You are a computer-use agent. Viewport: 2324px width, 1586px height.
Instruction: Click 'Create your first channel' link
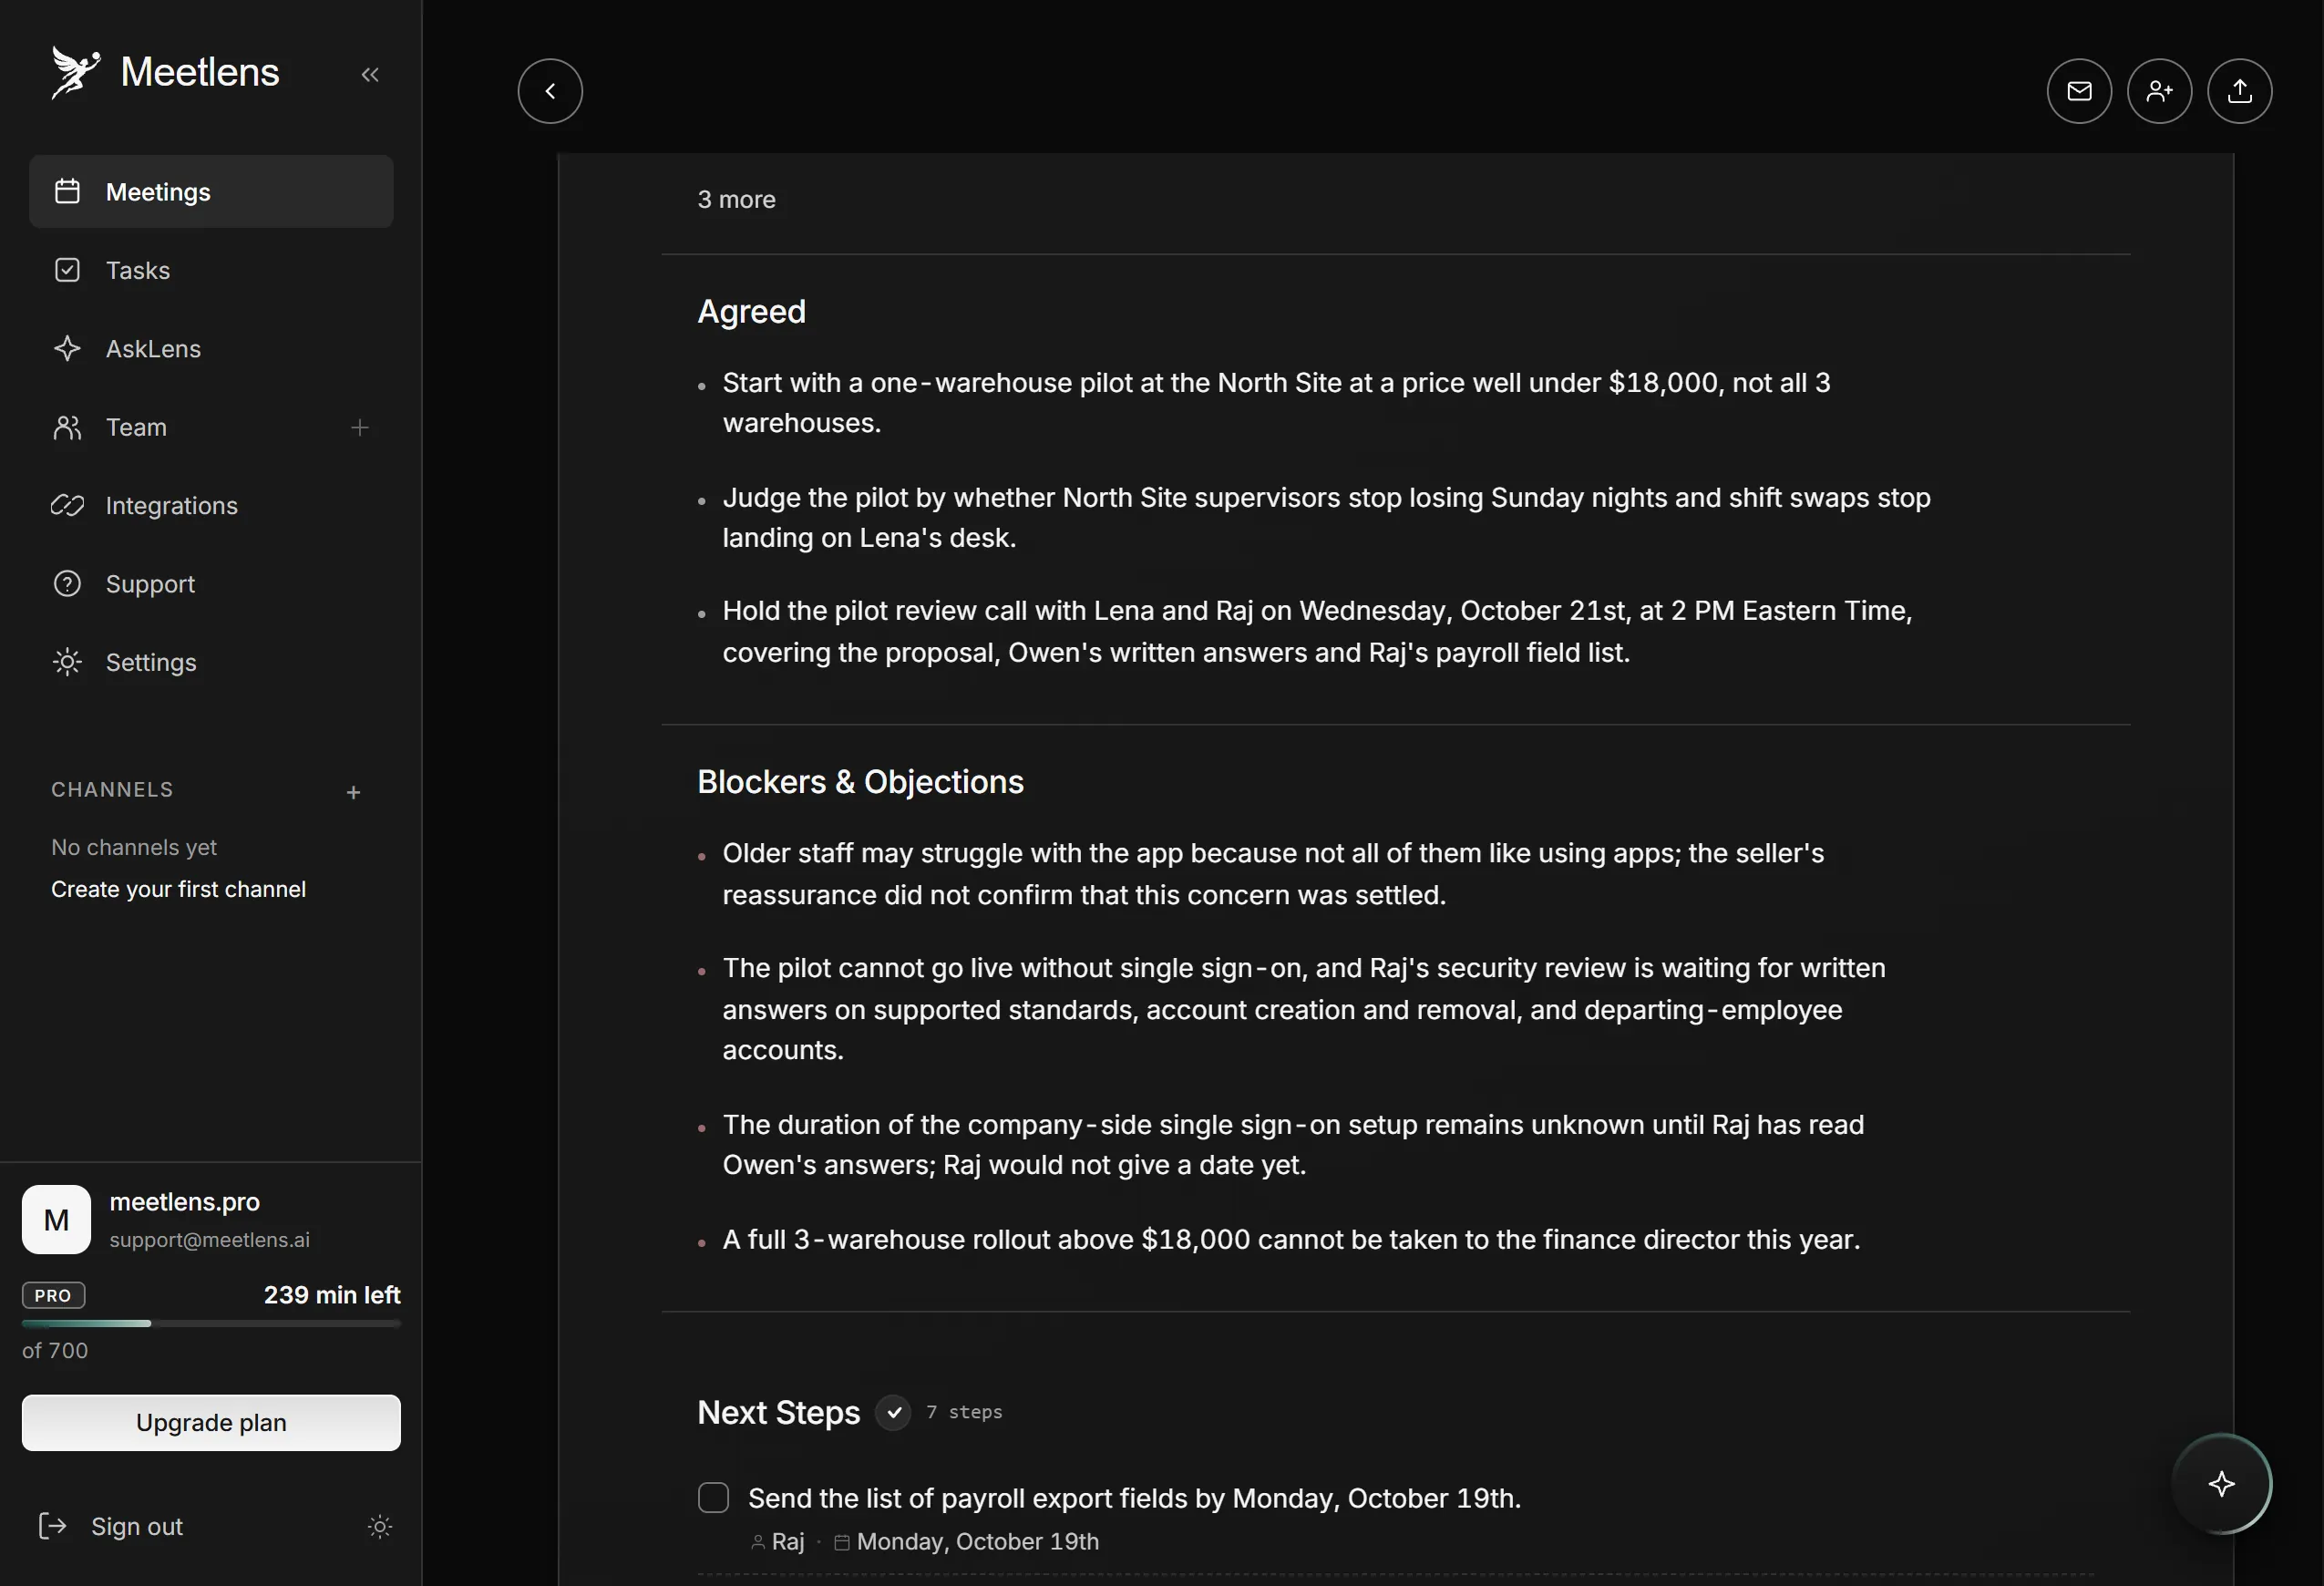point(178,889)
